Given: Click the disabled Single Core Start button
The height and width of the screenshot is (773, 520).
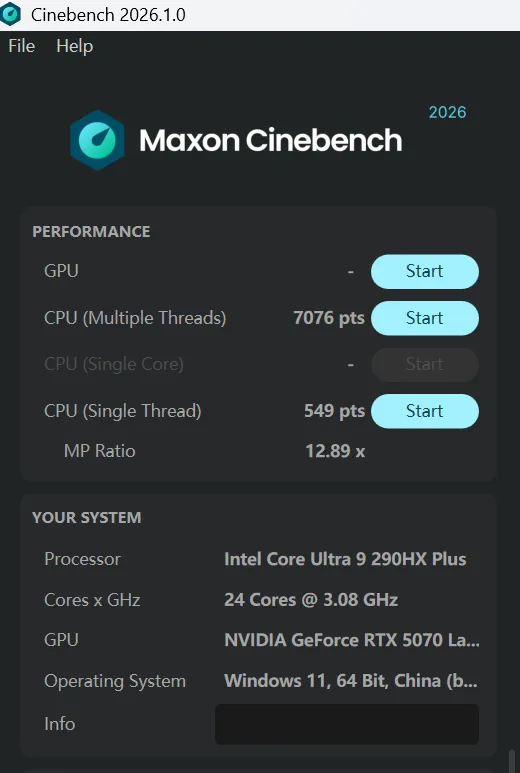Looking at the screenshot, I should [424, 364].
